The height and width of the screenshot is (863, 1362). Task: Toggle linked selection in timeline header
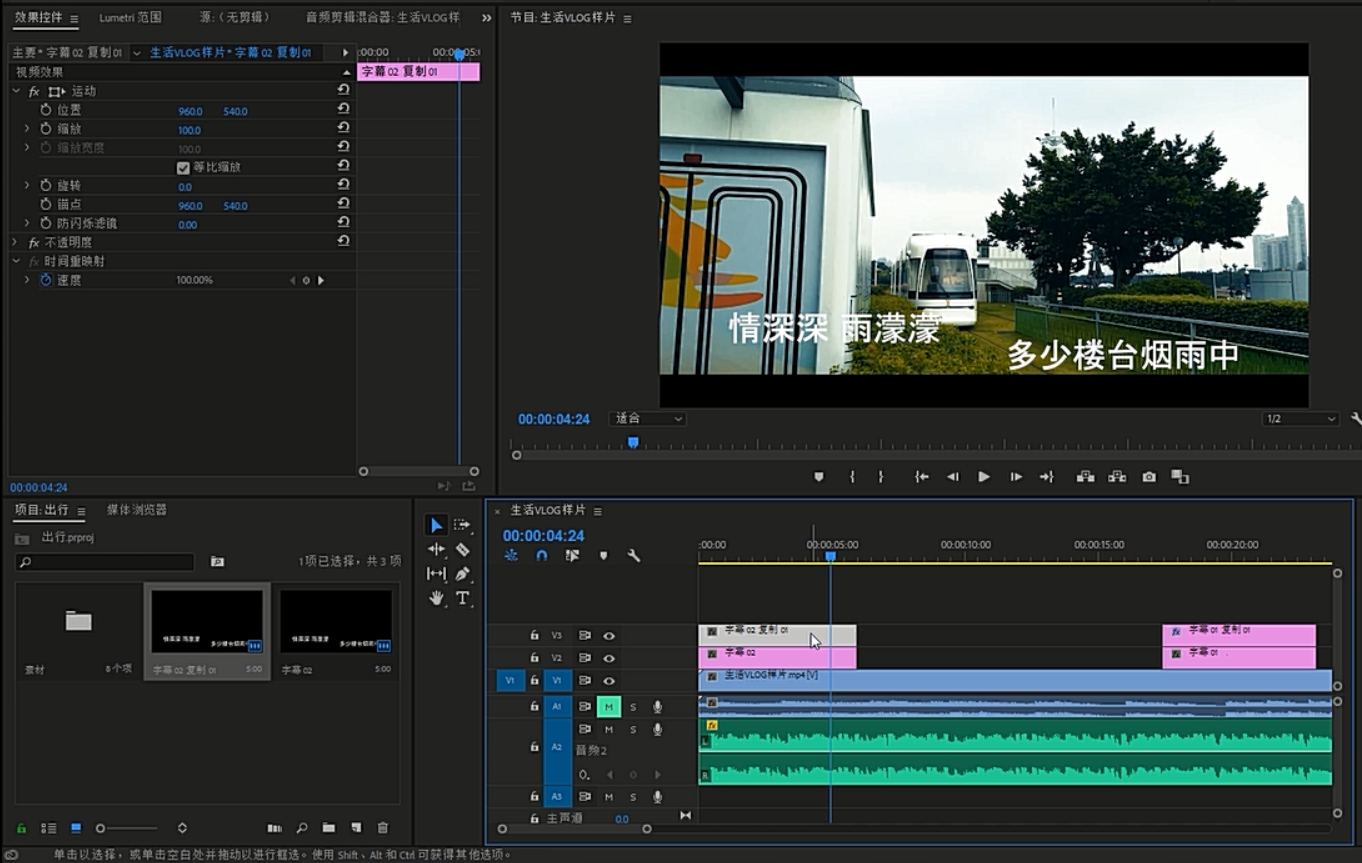point(572,555)
